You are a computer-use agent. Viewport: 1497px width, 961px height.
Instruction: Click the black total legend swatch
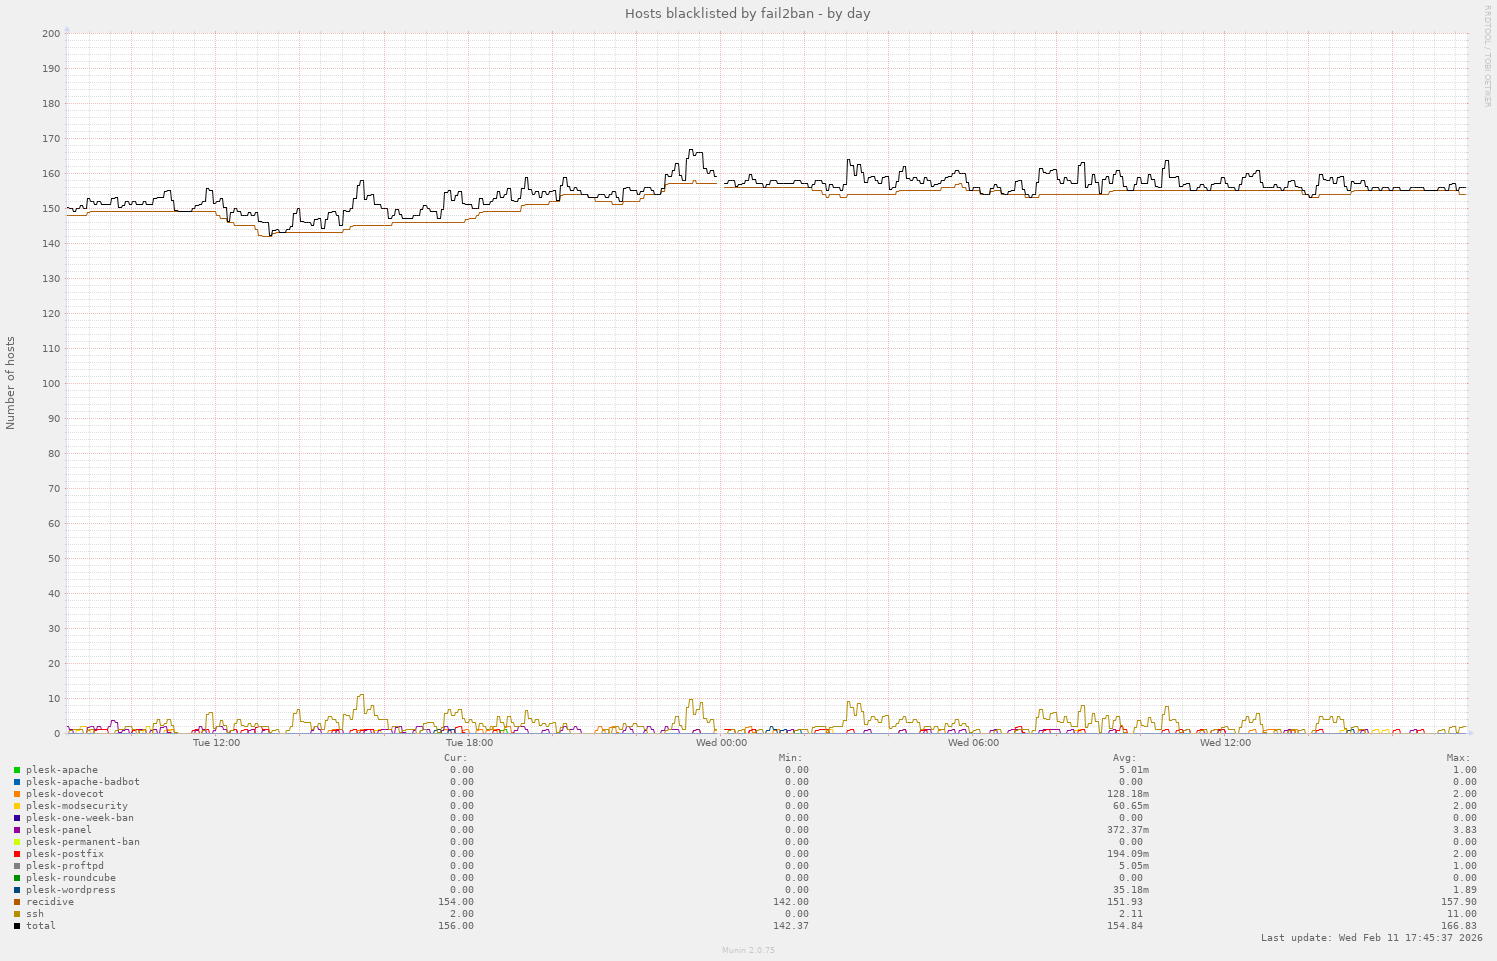point(17,926)
